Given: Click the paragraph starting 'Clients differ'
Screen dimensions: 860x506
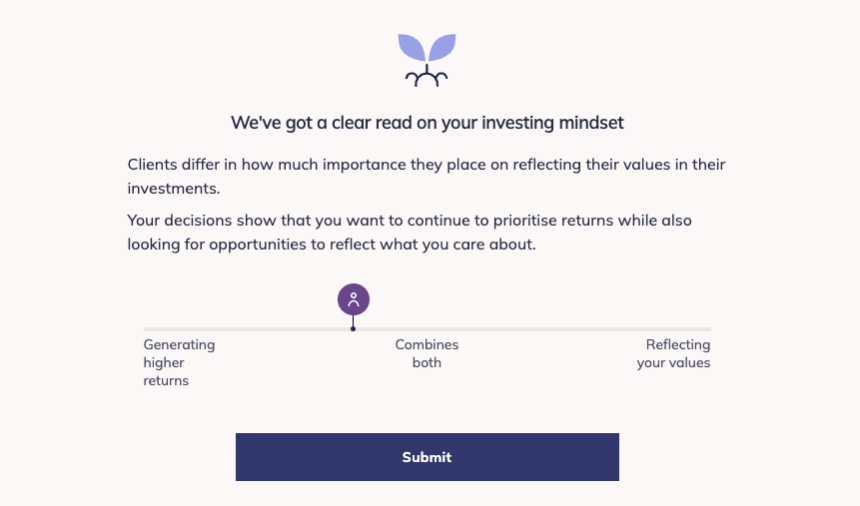Looking at the screenshot, I should (x=427, y=176).
